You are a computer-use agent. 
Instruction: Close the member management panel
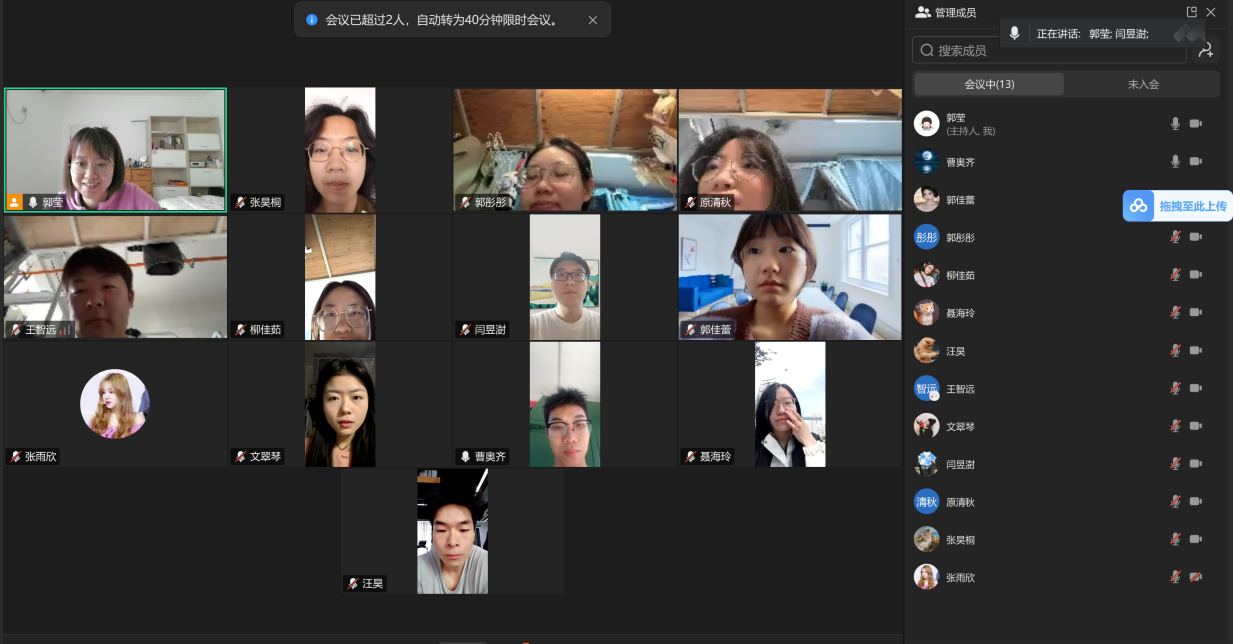click(x=1211, y=12)
